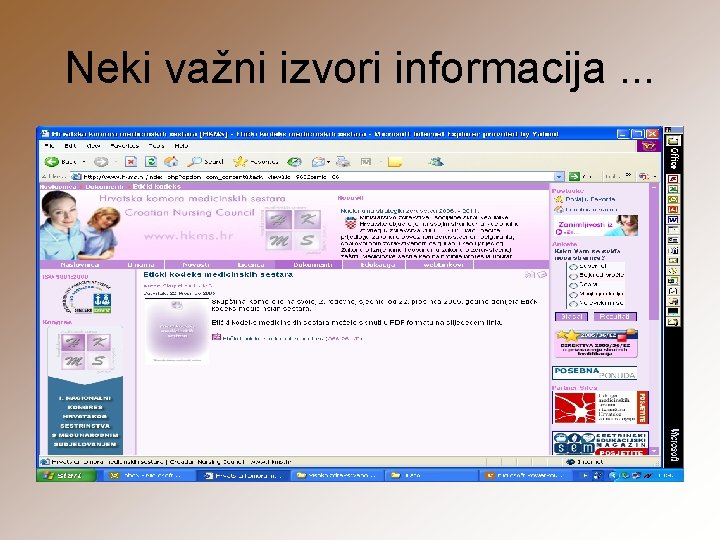Select the first option in the Anketa poll
This screenshot has width=720, height=540.
(x=573, y=267)
